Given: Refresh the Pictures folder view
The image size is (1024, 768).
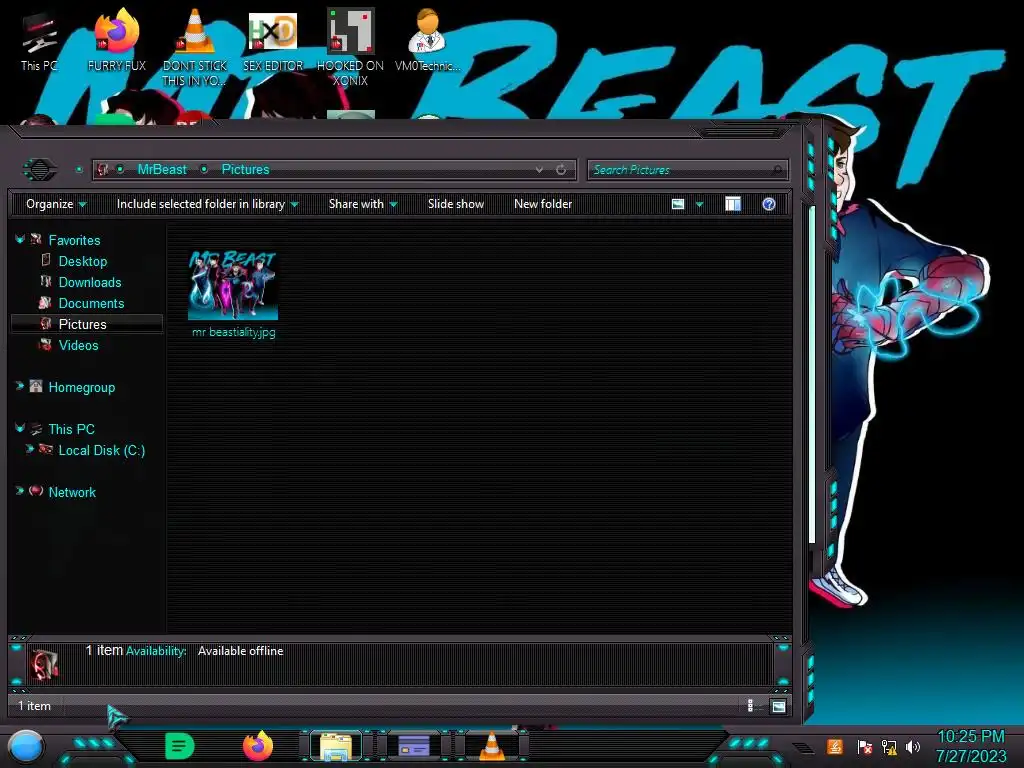Looking at the screenshot, I should point(561,170).
